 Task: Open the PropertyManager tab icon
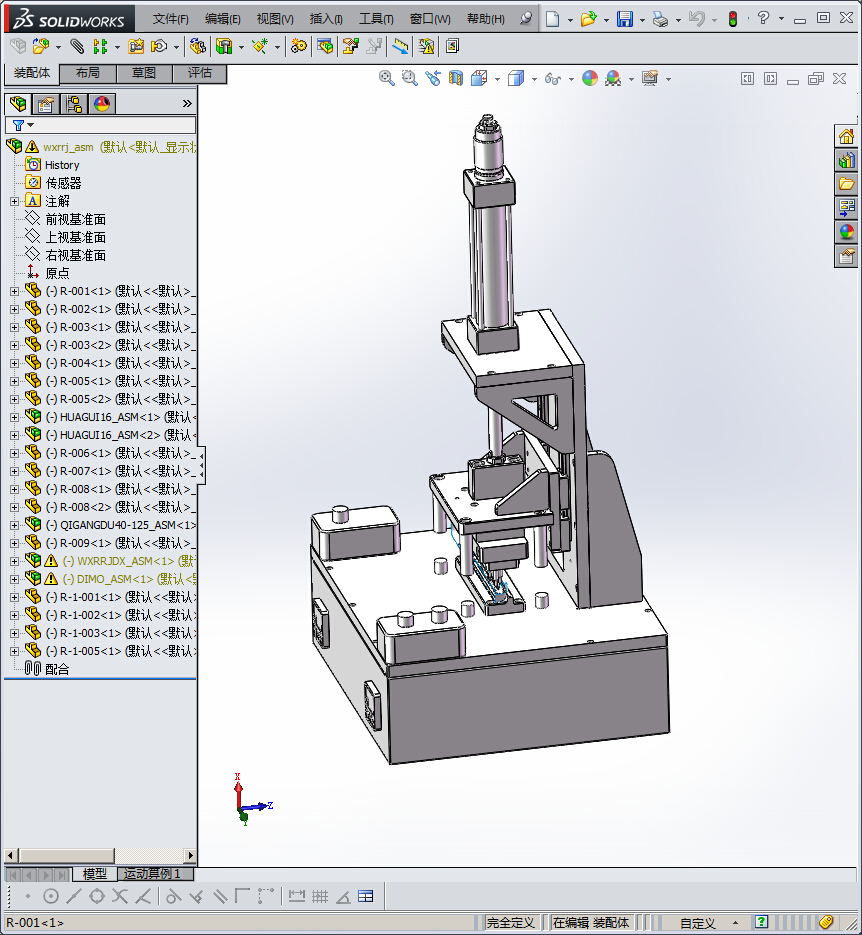pos(46,104)
